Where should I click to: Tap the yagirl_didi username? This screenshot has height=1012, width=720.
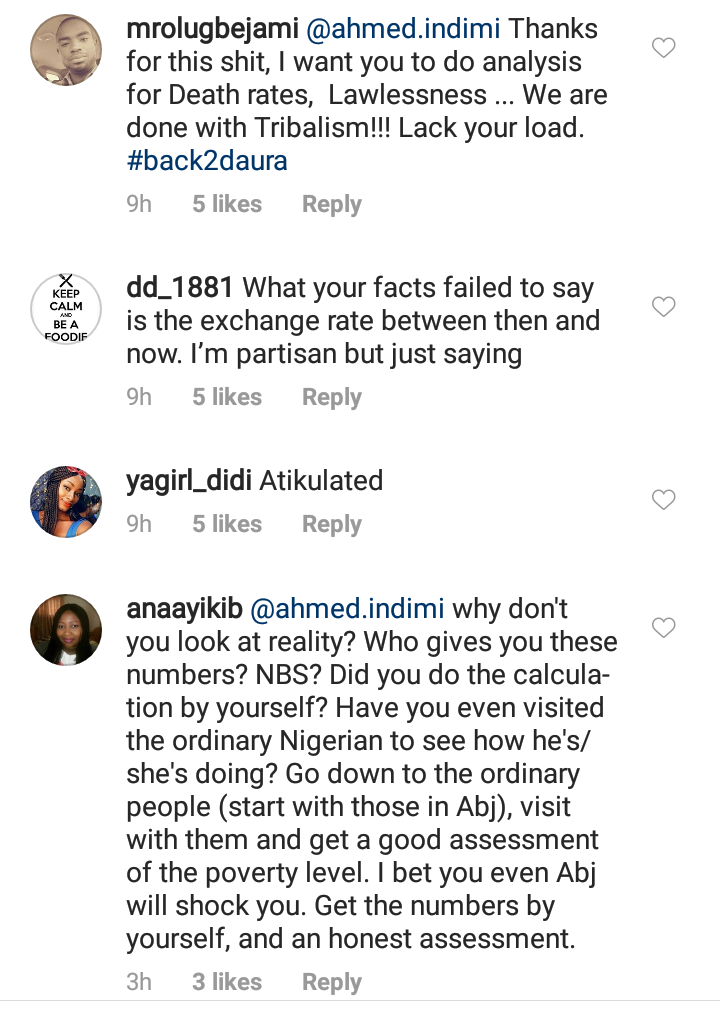pyautogui.click(x=188, y=481)
